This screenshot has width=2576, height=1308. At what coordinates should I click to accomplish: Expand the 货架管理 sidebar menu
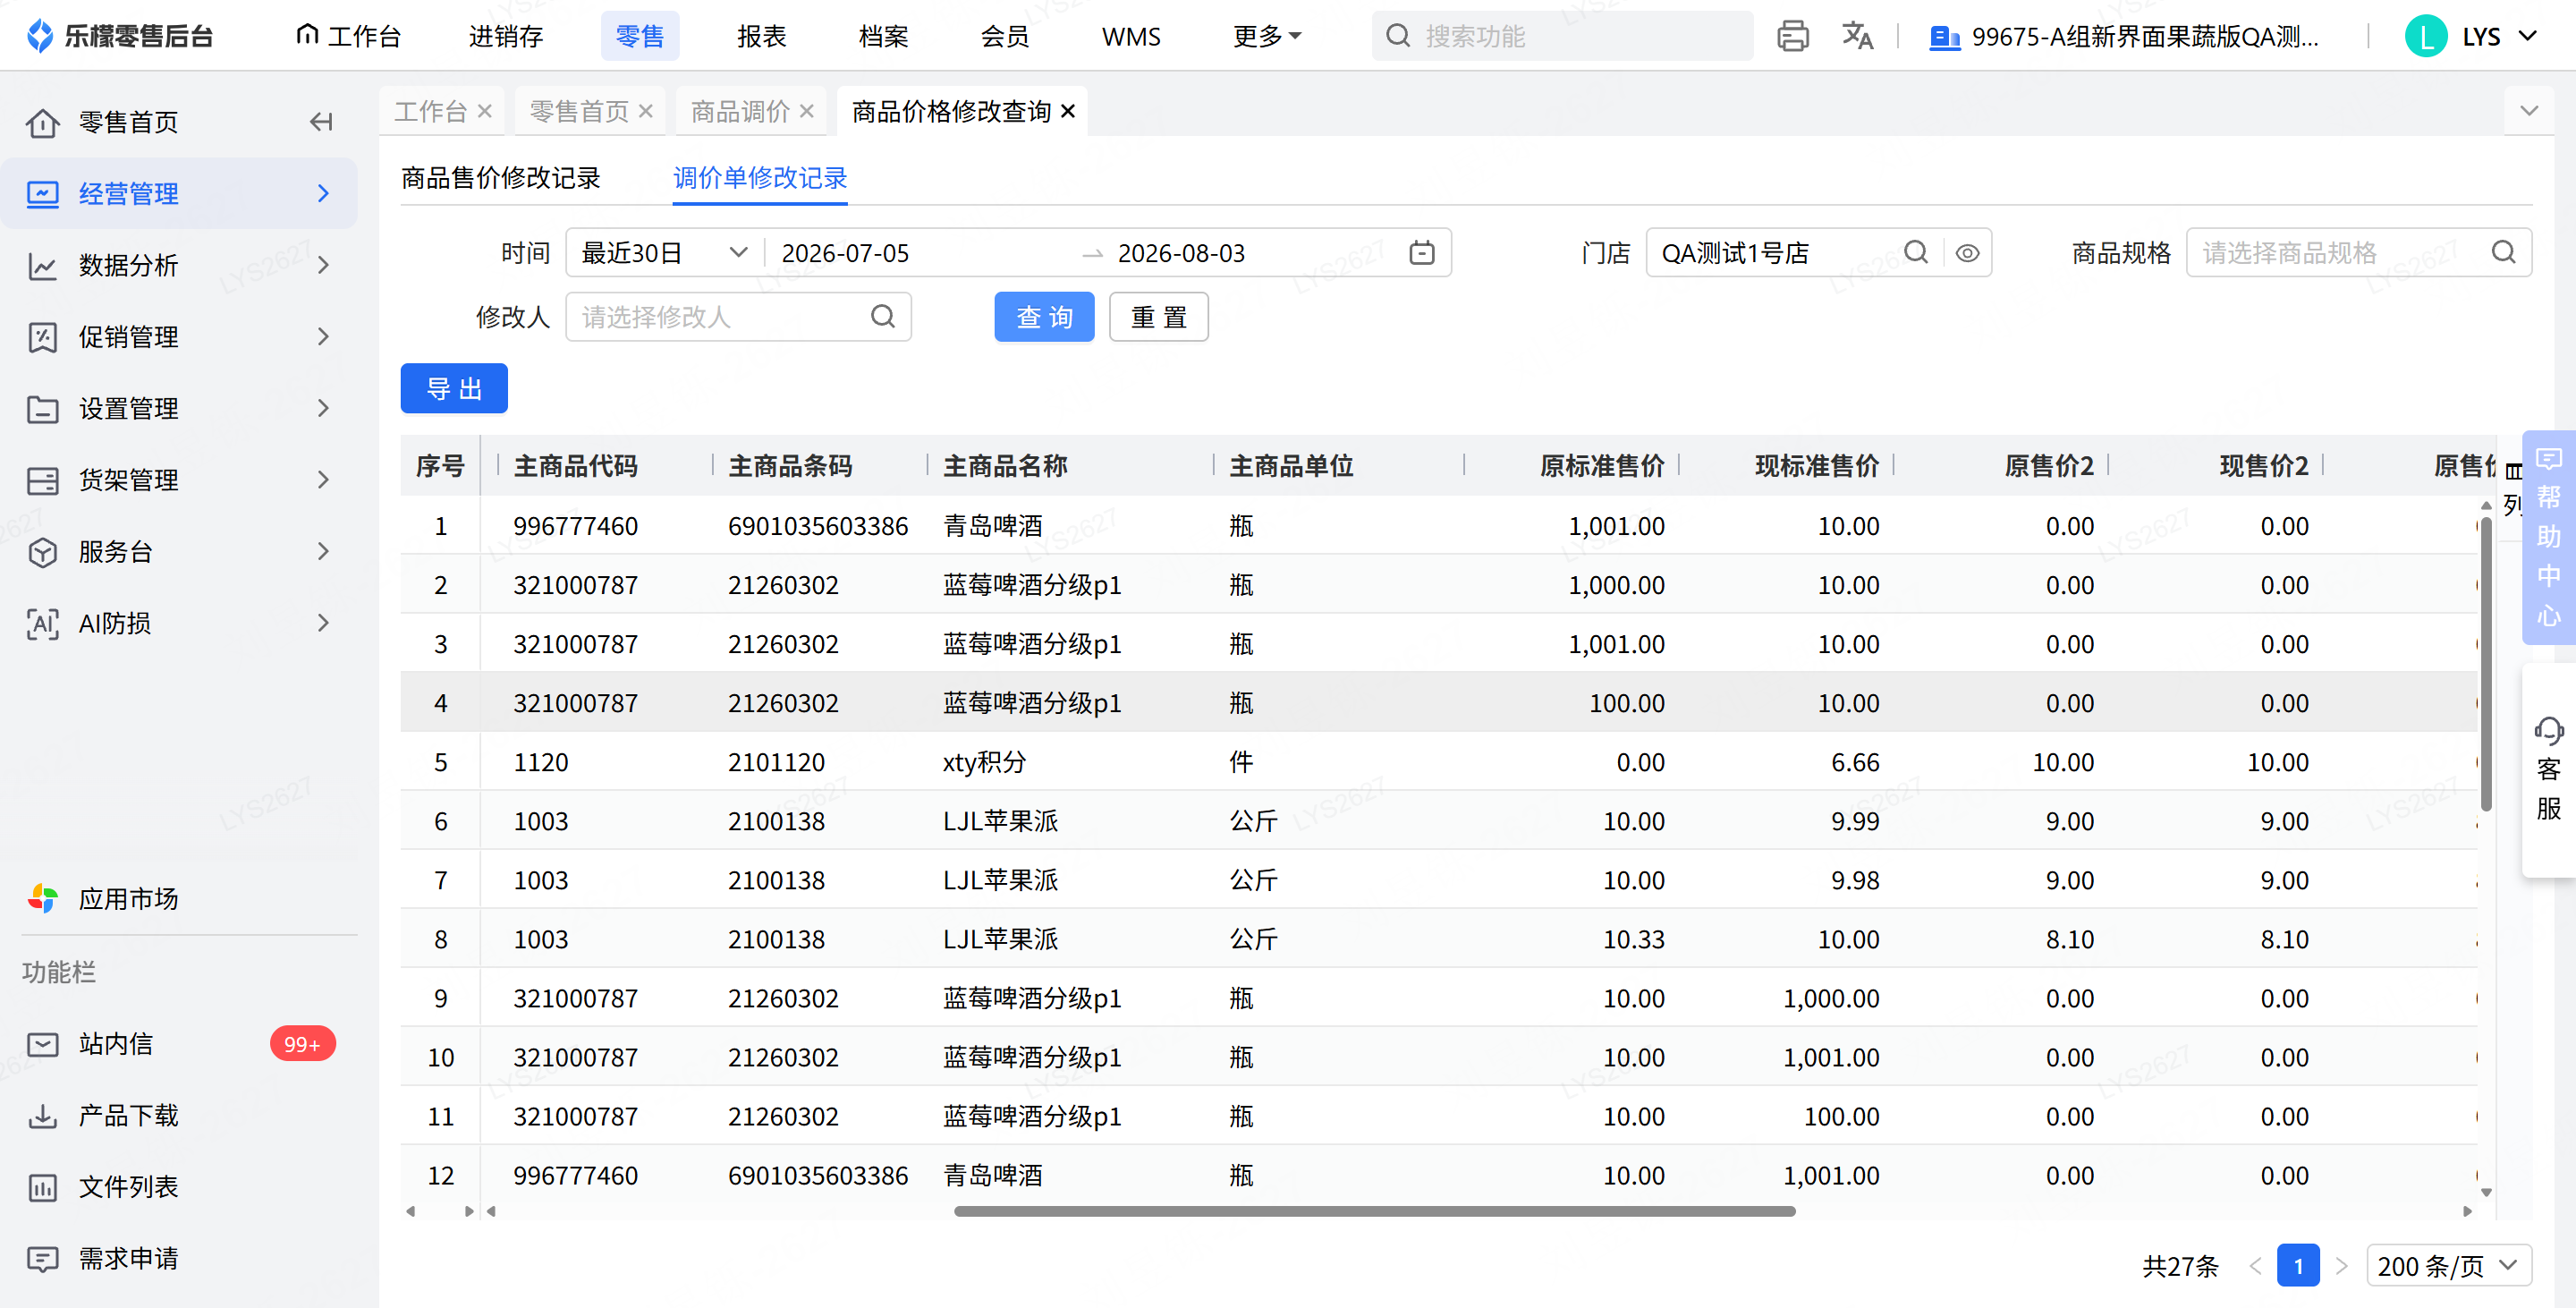click(x=323, y=480)
